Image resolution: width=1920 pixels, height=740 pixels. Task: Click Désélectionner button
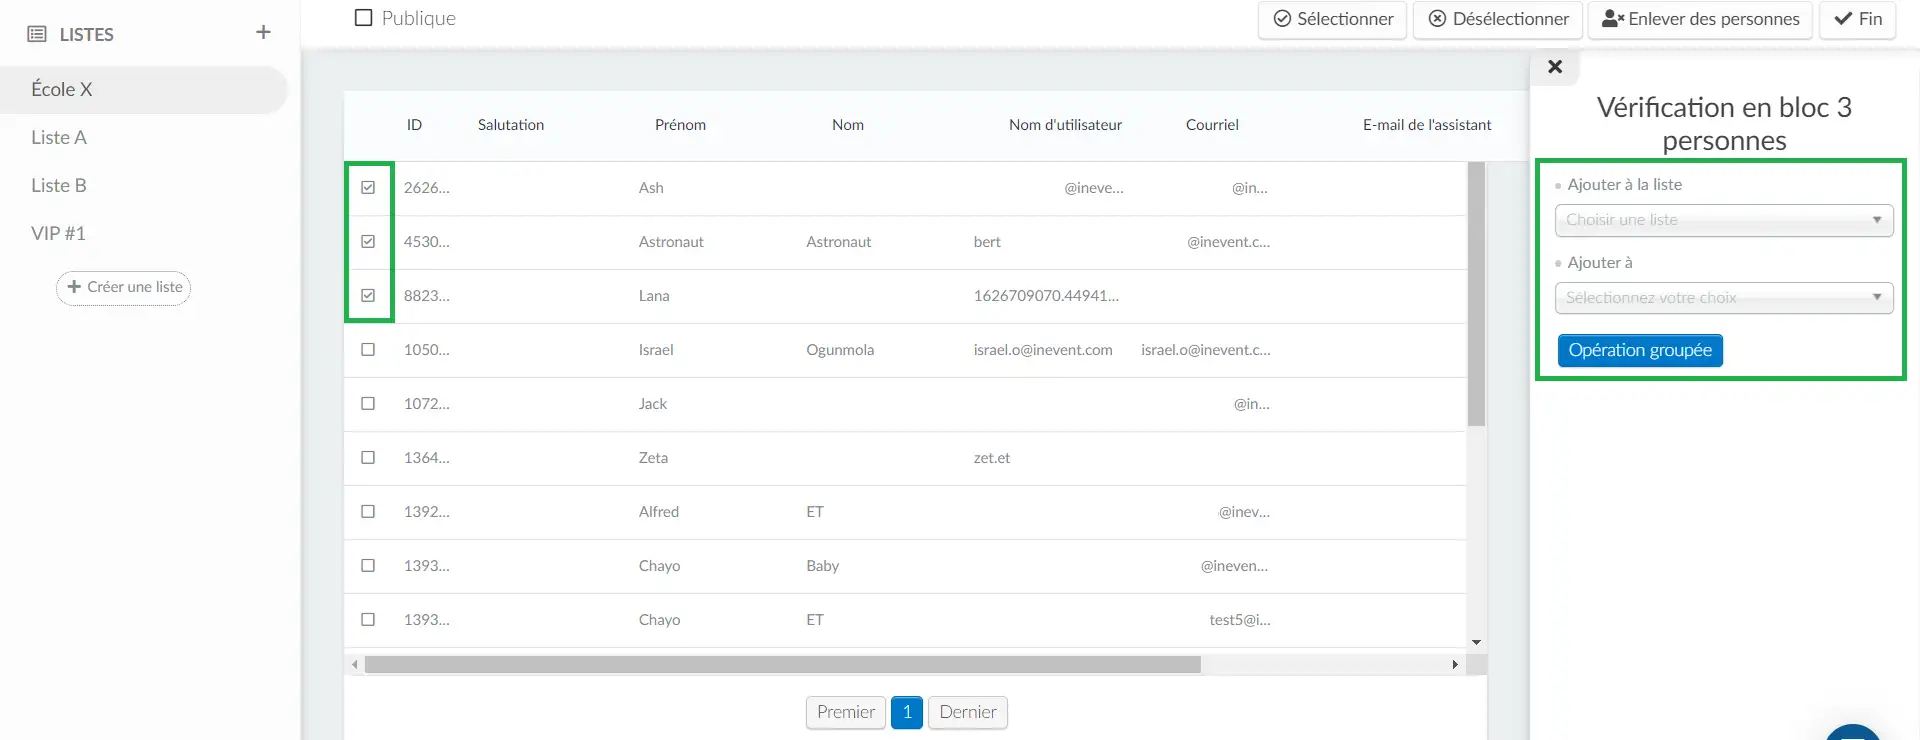1498,19
